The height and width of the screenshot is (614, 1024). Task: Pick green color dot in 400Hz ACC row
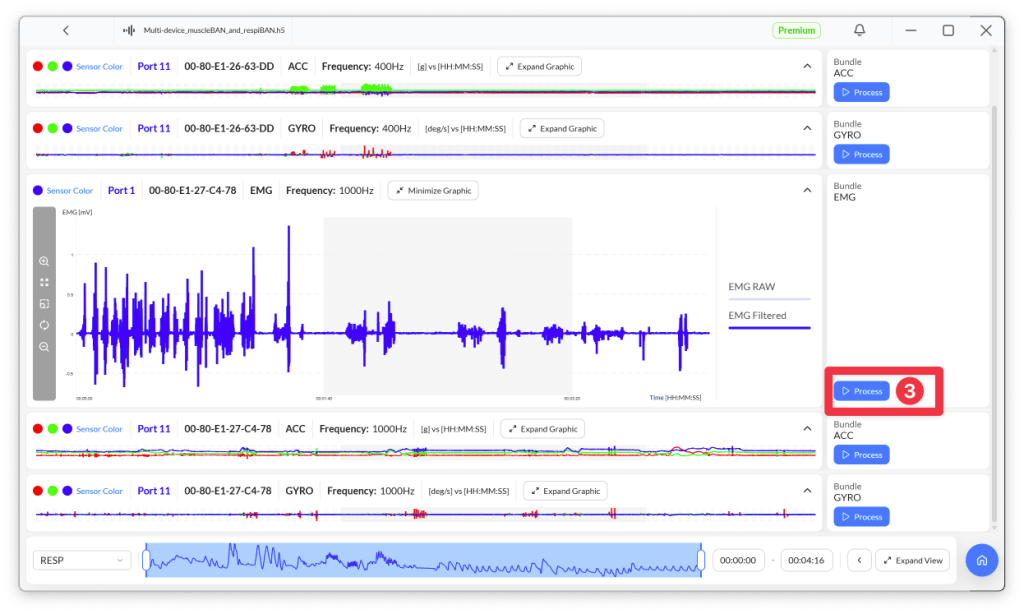coord(52,66)
